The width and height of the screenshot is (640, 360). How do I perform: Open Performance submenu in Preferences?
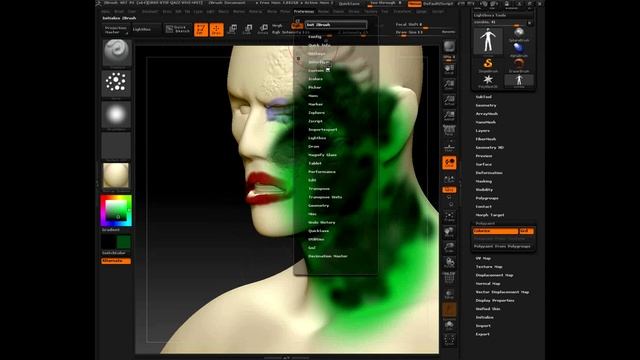pos(322,172)
